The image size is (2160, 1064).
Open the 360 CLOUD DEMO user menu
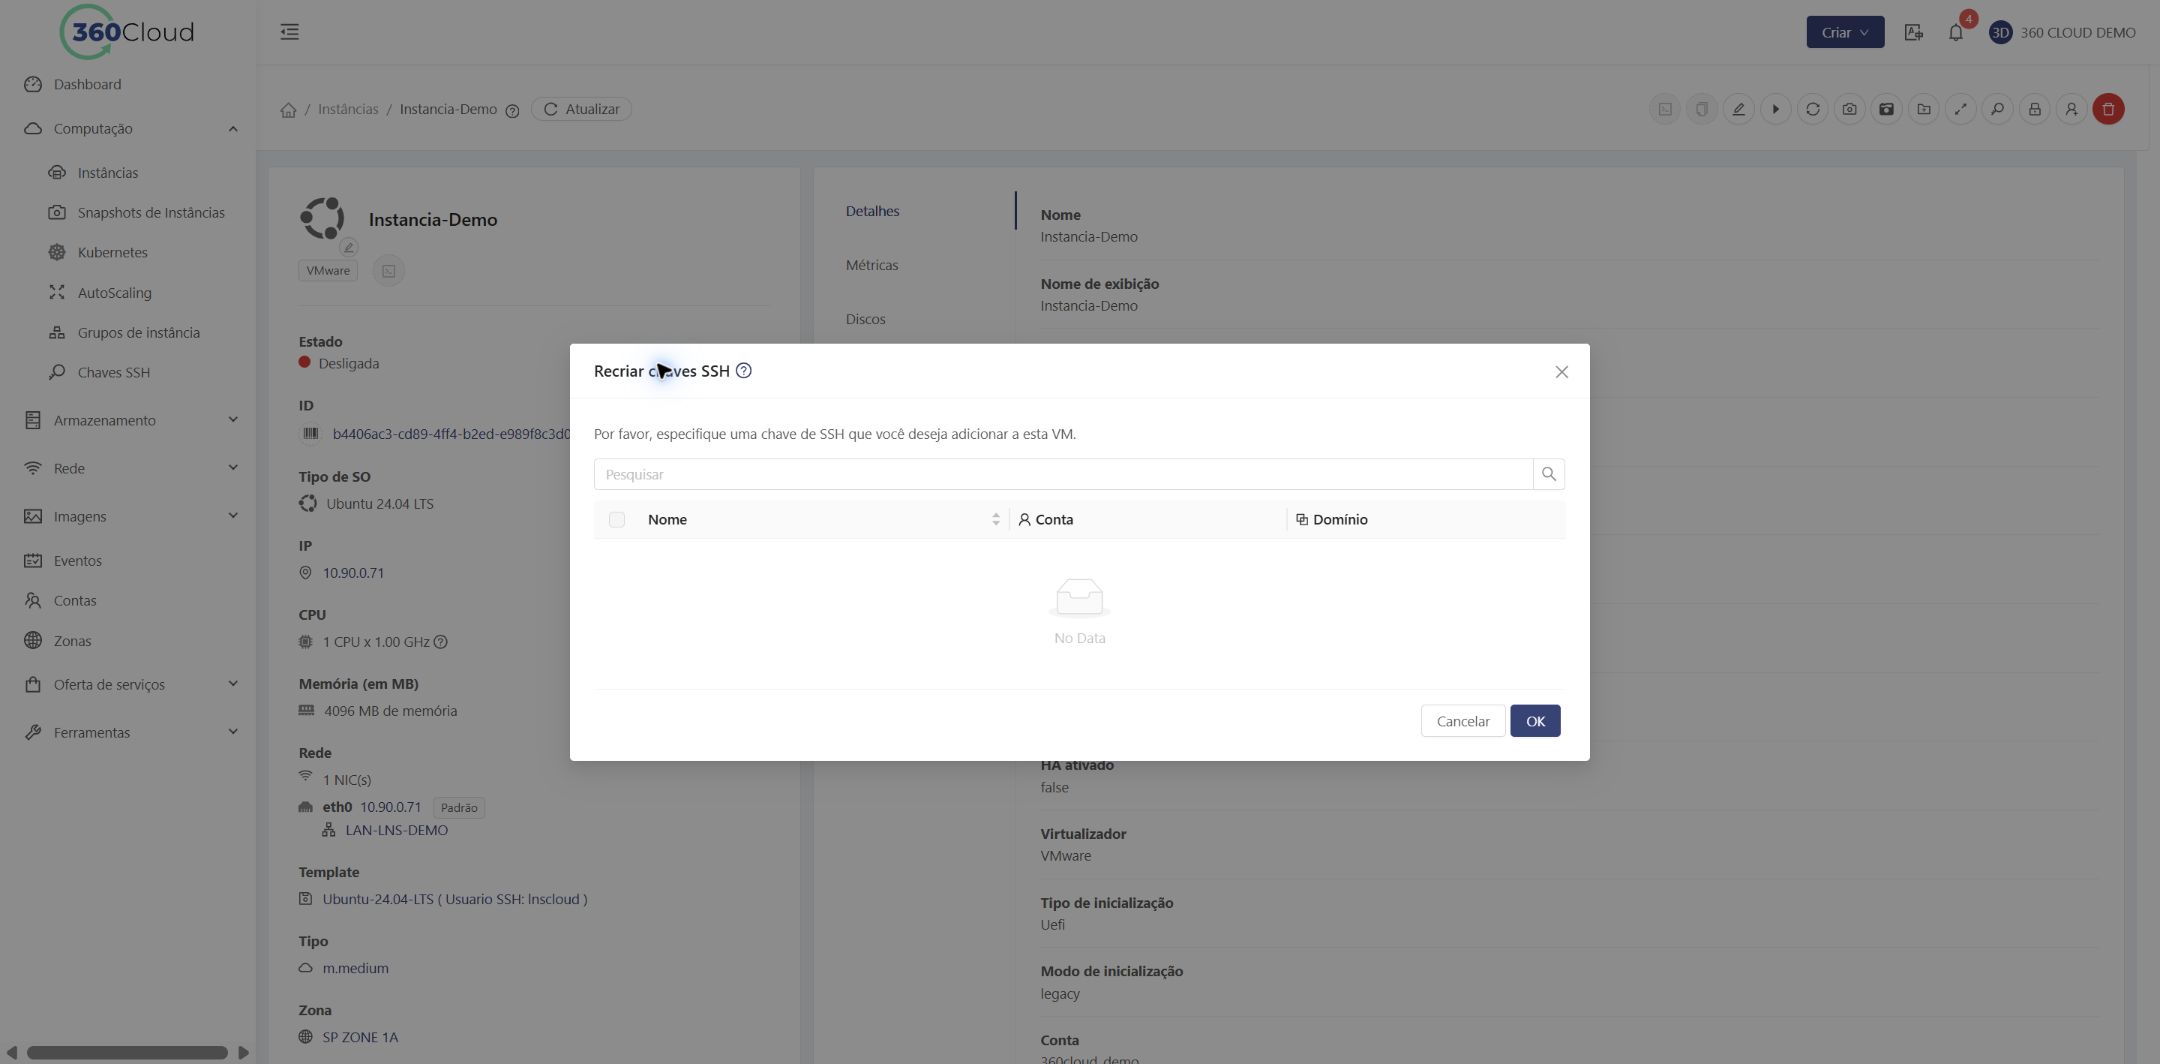pos(2062,32)
